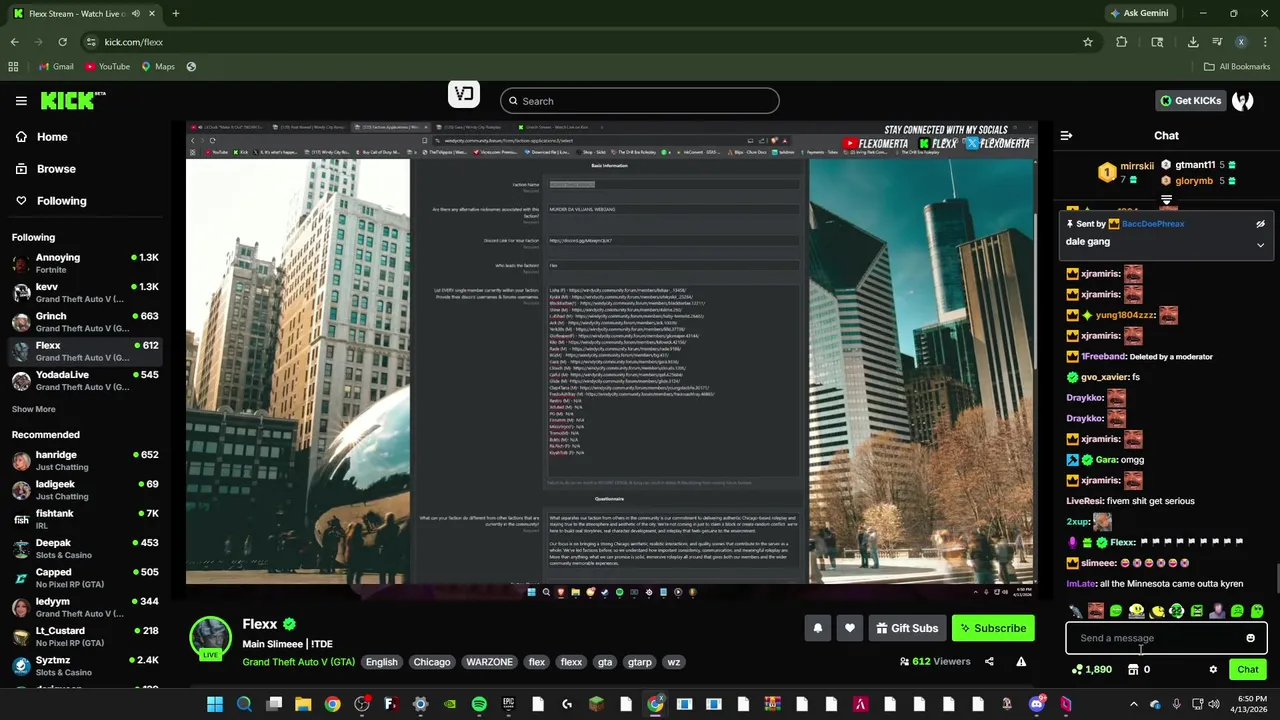Hide the pinned message

[x=1260, y=224]
